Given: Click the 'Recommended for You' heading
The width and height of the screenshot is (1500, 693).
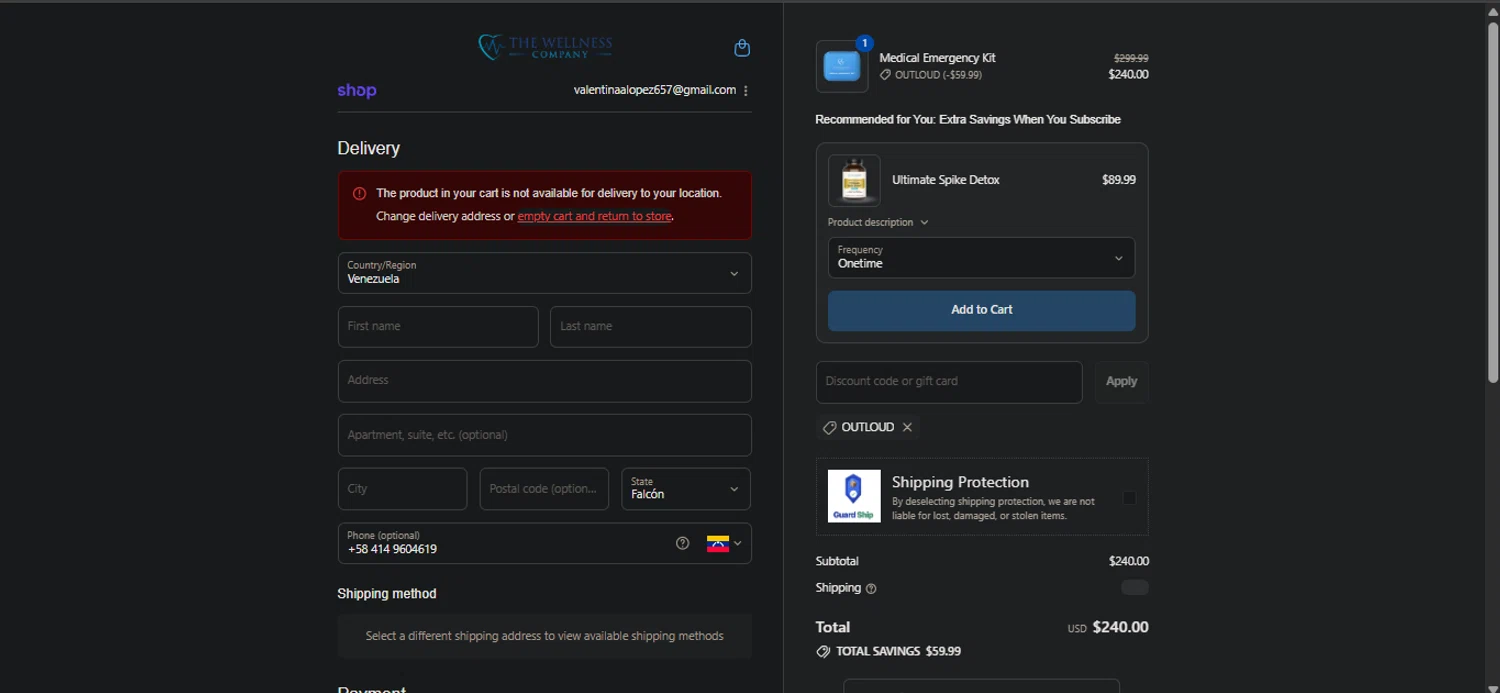Looking at the screenshot, I should pyautogui.click(x=968, y=119).
